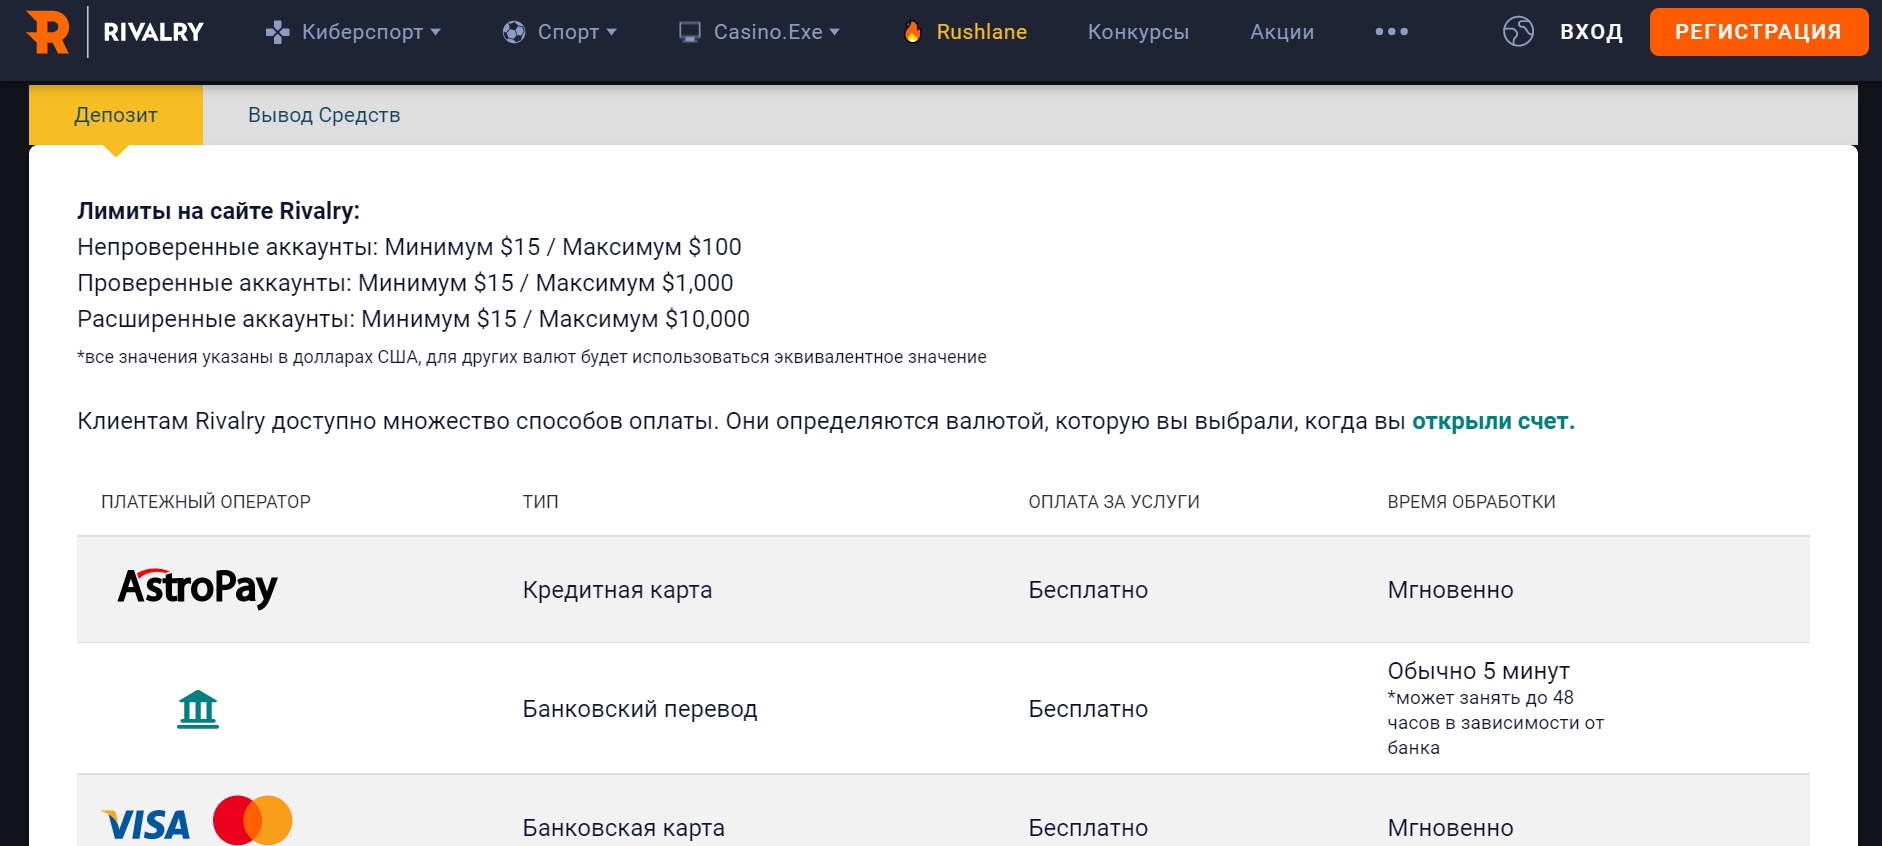This screenshot has height=846, width=1882.
Task: Click the ВРЕМЯ ОБРАБОТКИ column header
Action: [1471, 502]
